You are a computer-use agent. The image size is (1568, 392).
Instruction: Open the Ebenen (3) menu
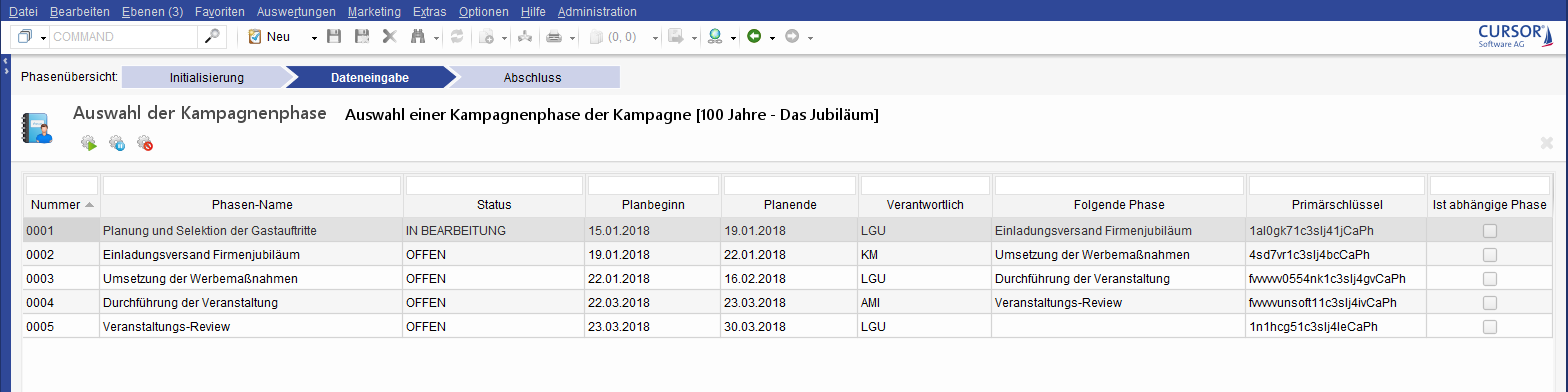click(152, 12)
